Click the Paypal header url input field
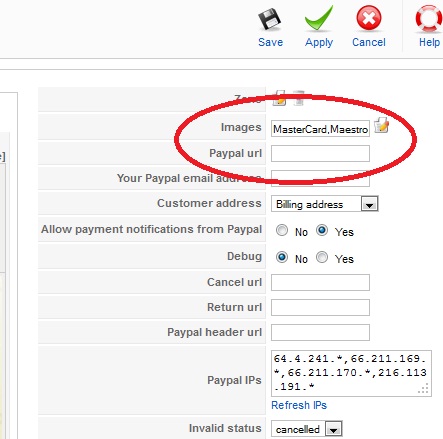The height and width of the screenshot is (439, 443). click(320, 332)
